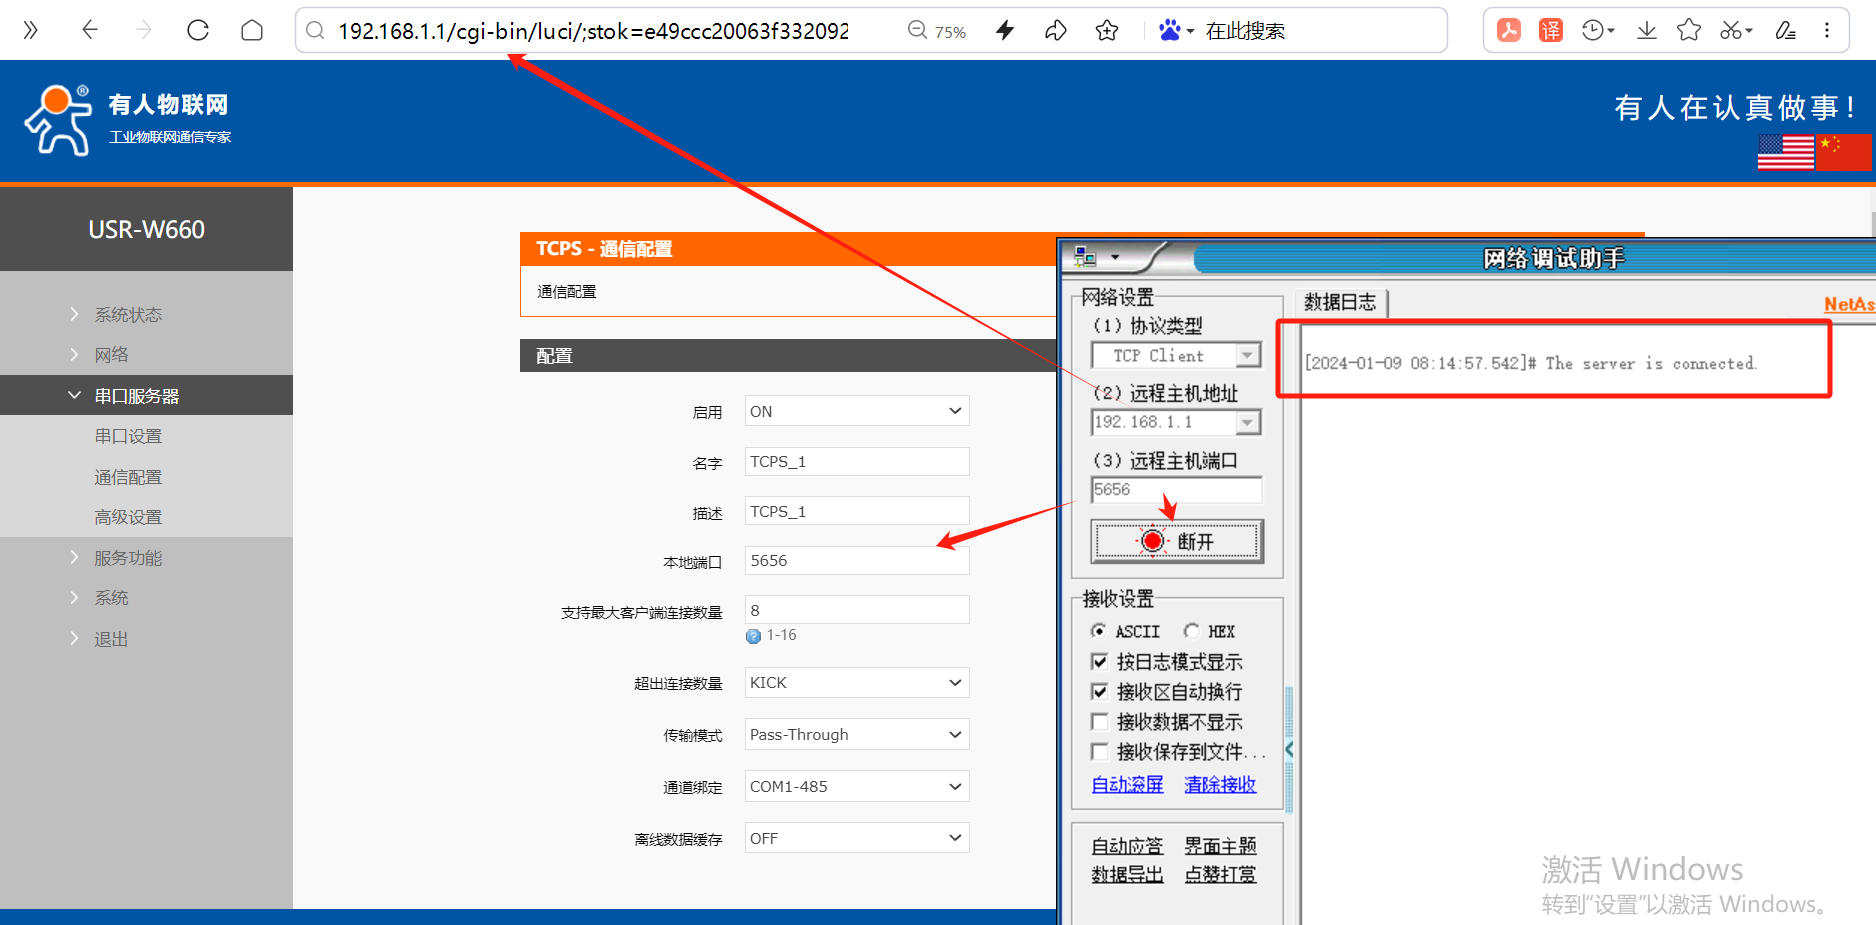
Task: Click the 清除接收 link
Action: coord(1220,785)
